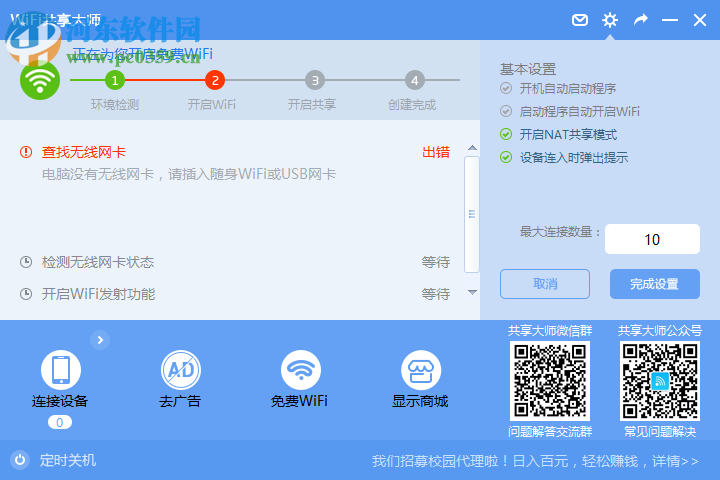Open 连接设备 phone icon

tap(61, 370)
